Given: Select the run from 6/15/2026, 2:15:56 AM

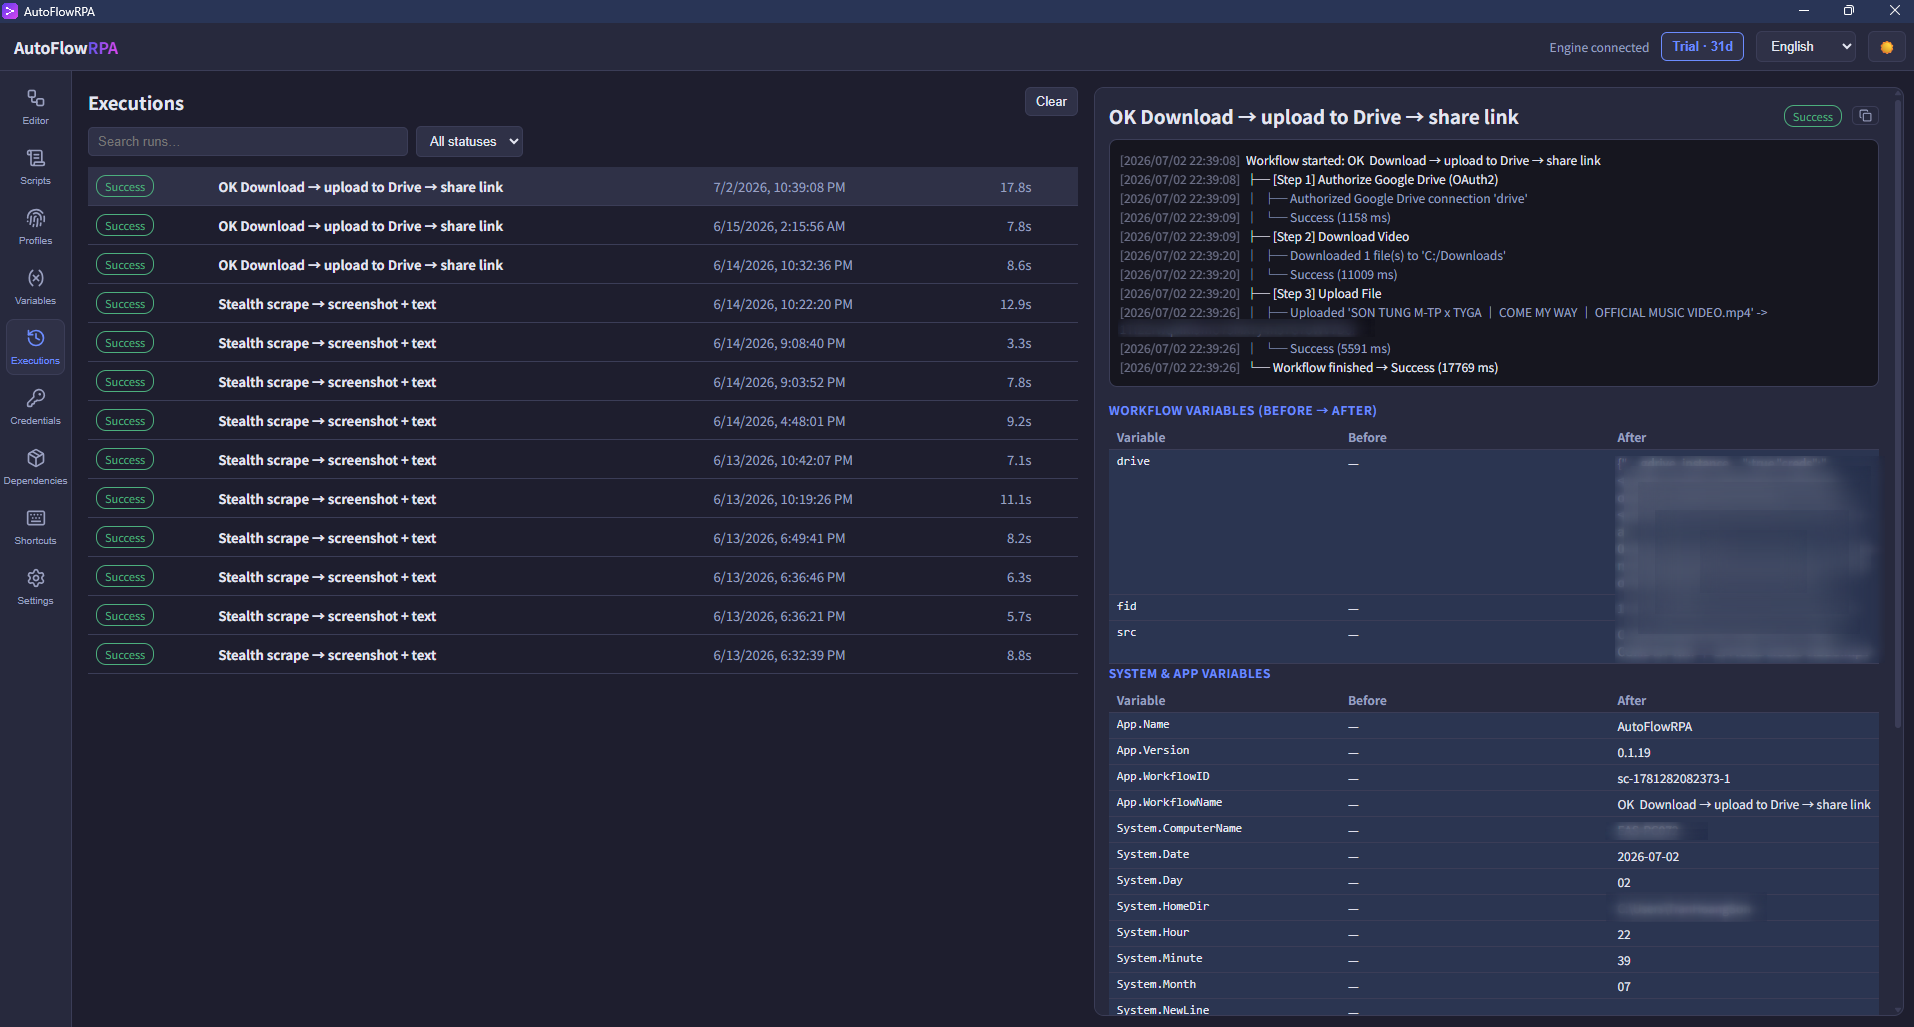Looking at the screenshot, I should tap(583, 226).
